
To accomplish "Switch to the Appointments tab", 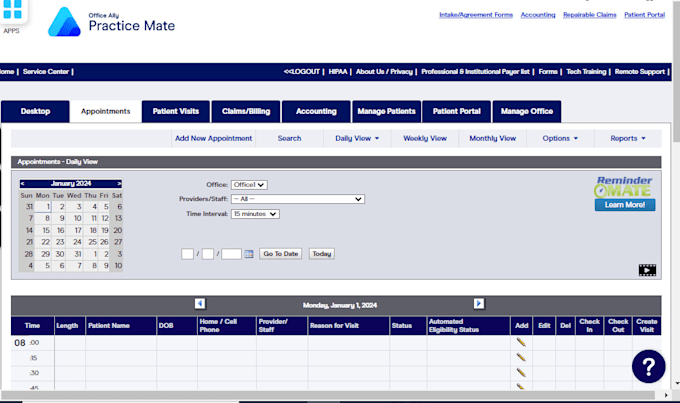I will (105, 111).
